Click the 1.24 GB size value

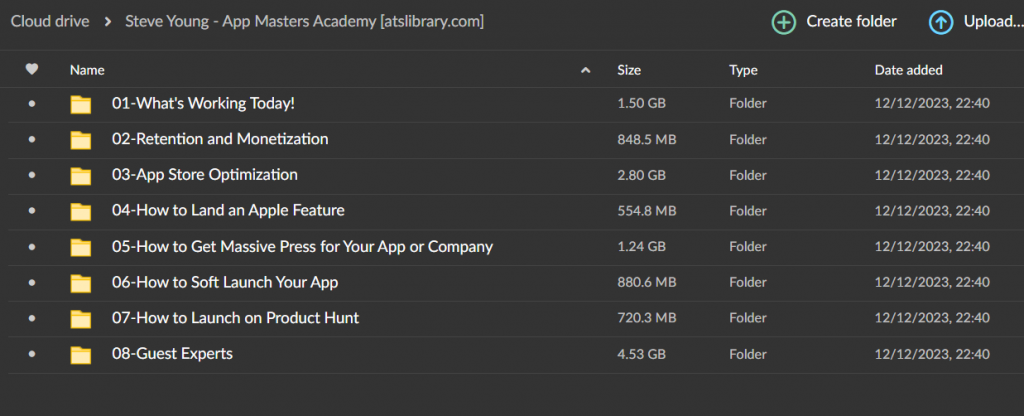tap(641, 247)
